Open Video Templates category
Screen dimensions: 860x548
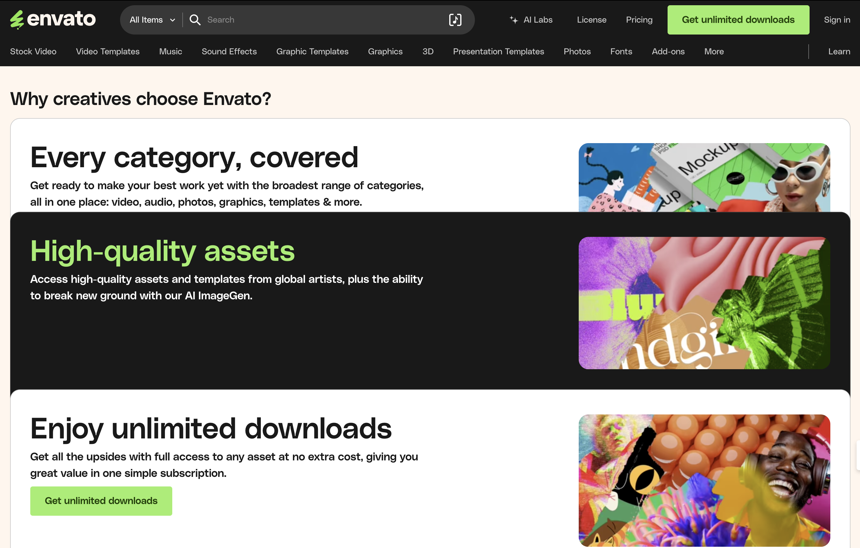(108, 52)
